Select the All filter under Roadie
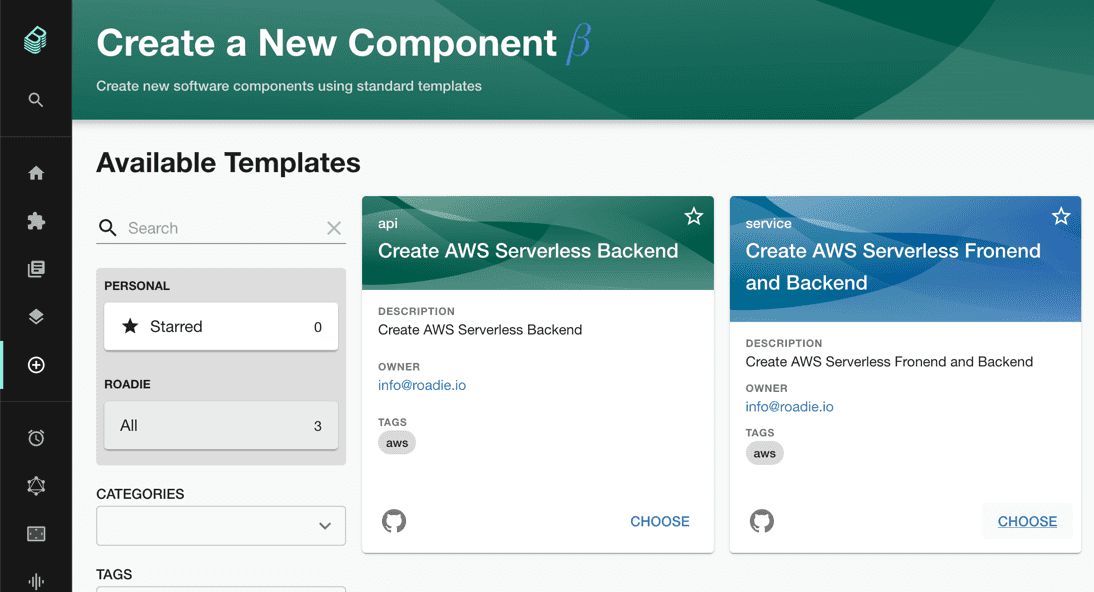 (221, 425)
